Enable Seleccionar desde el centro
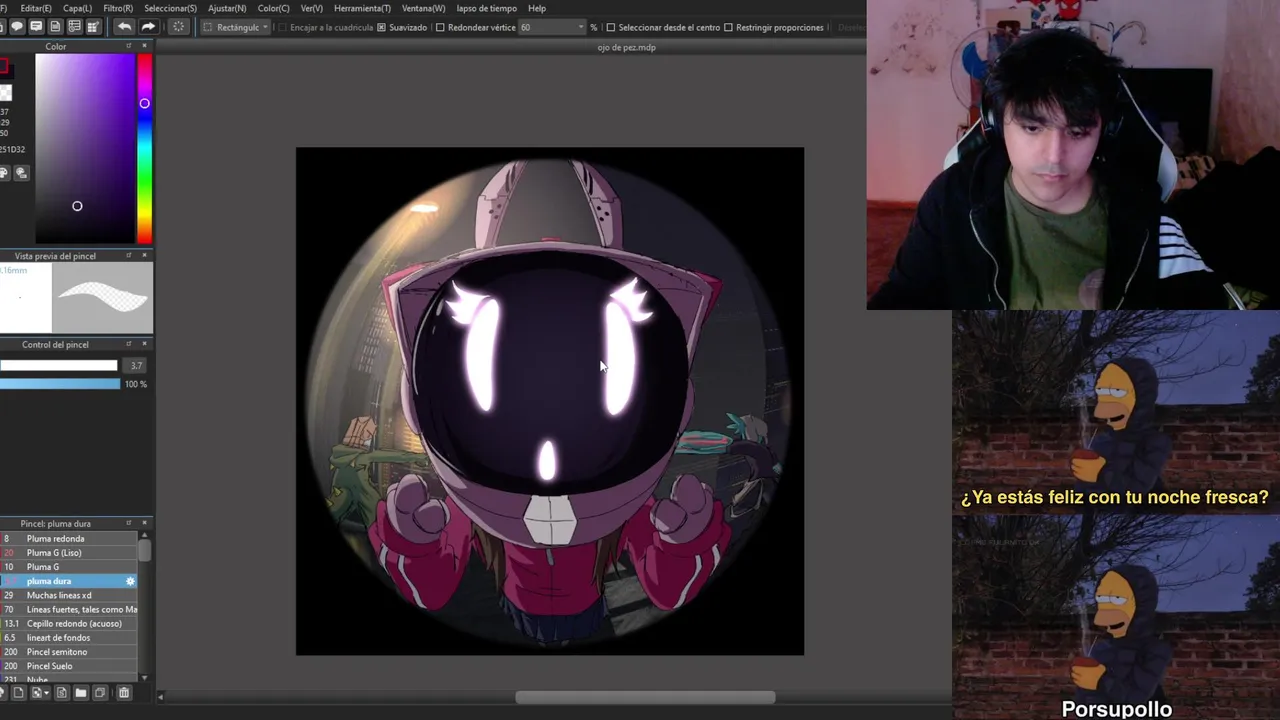1280x720 pixels. coord(611,27)
